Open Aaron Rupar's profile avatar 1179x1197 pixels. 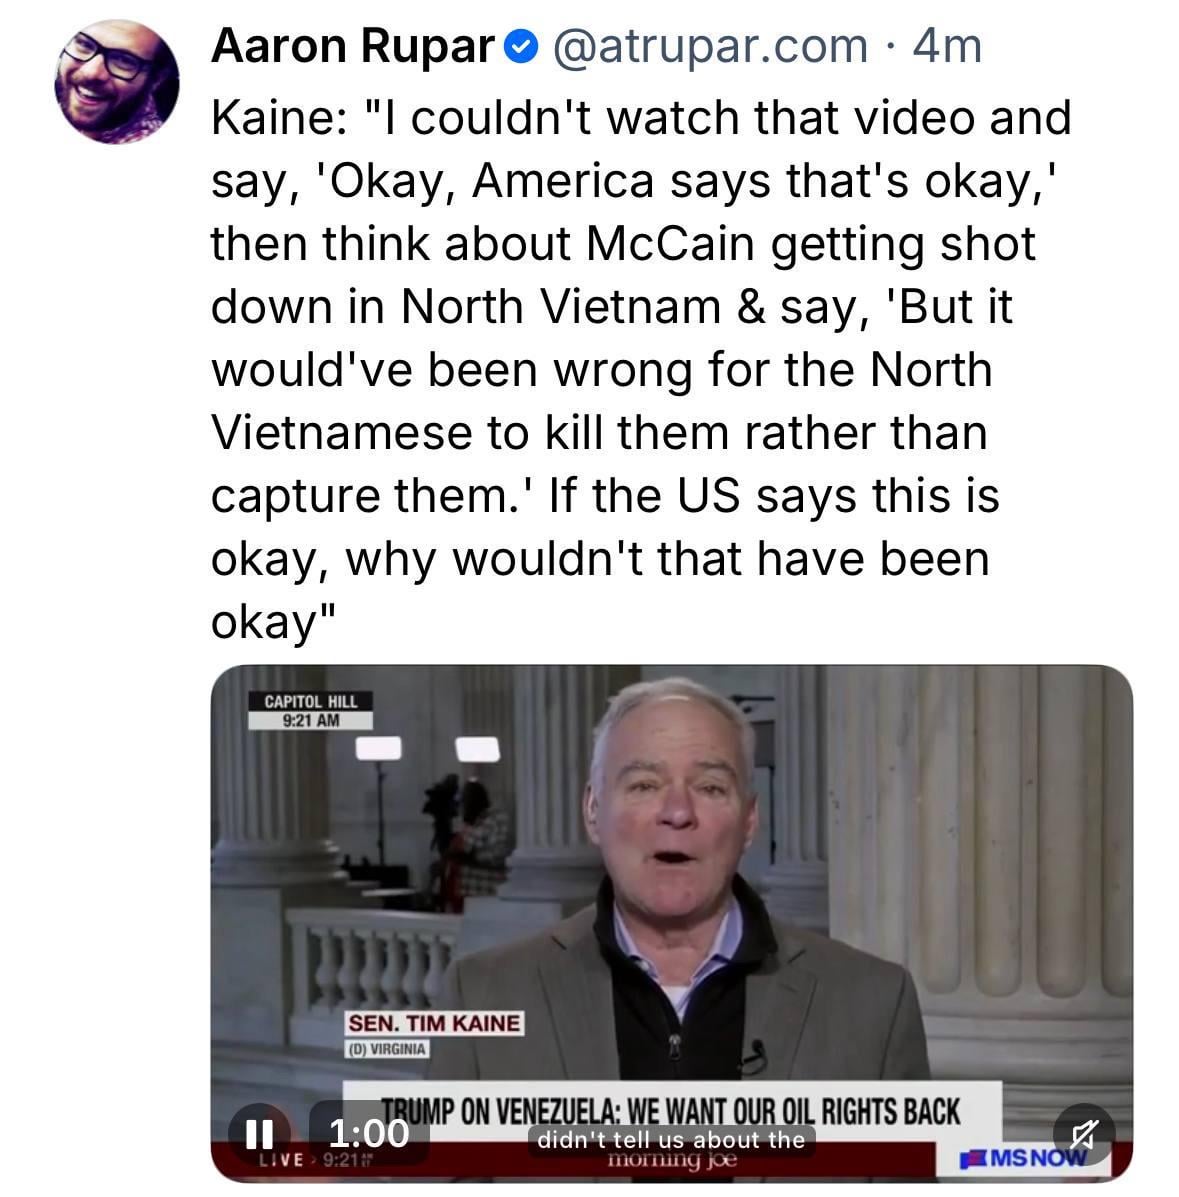click(116, 81)
